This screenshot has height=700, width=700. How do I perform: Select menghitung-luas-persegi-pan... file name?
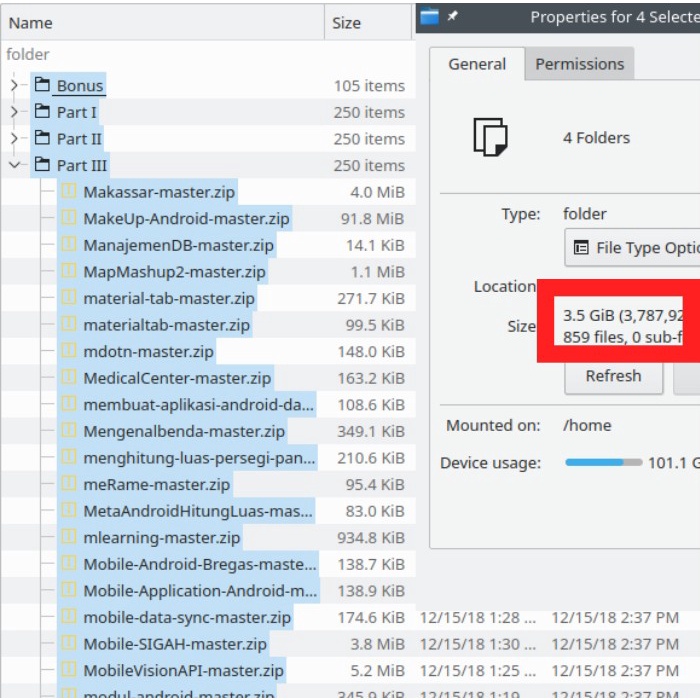(199, 458)
